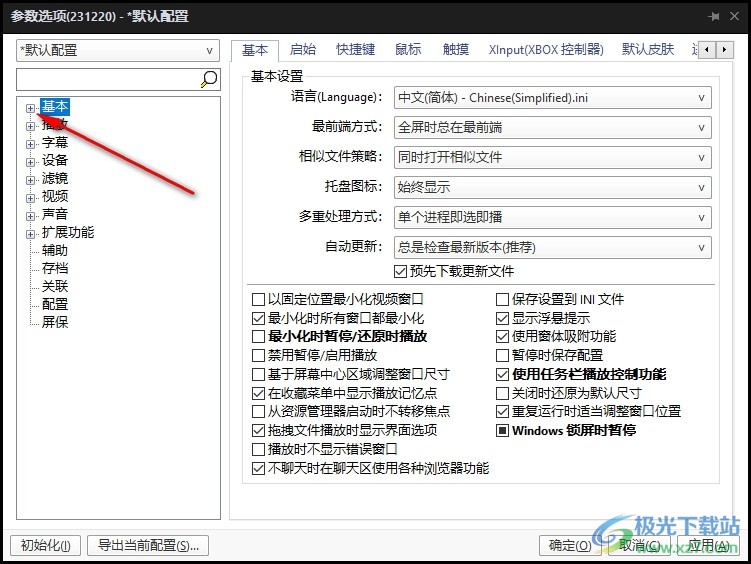Check 从资源管理器启动时不转移焦点
The width and height of the screenshot is (751, 564).
point(258,411)
